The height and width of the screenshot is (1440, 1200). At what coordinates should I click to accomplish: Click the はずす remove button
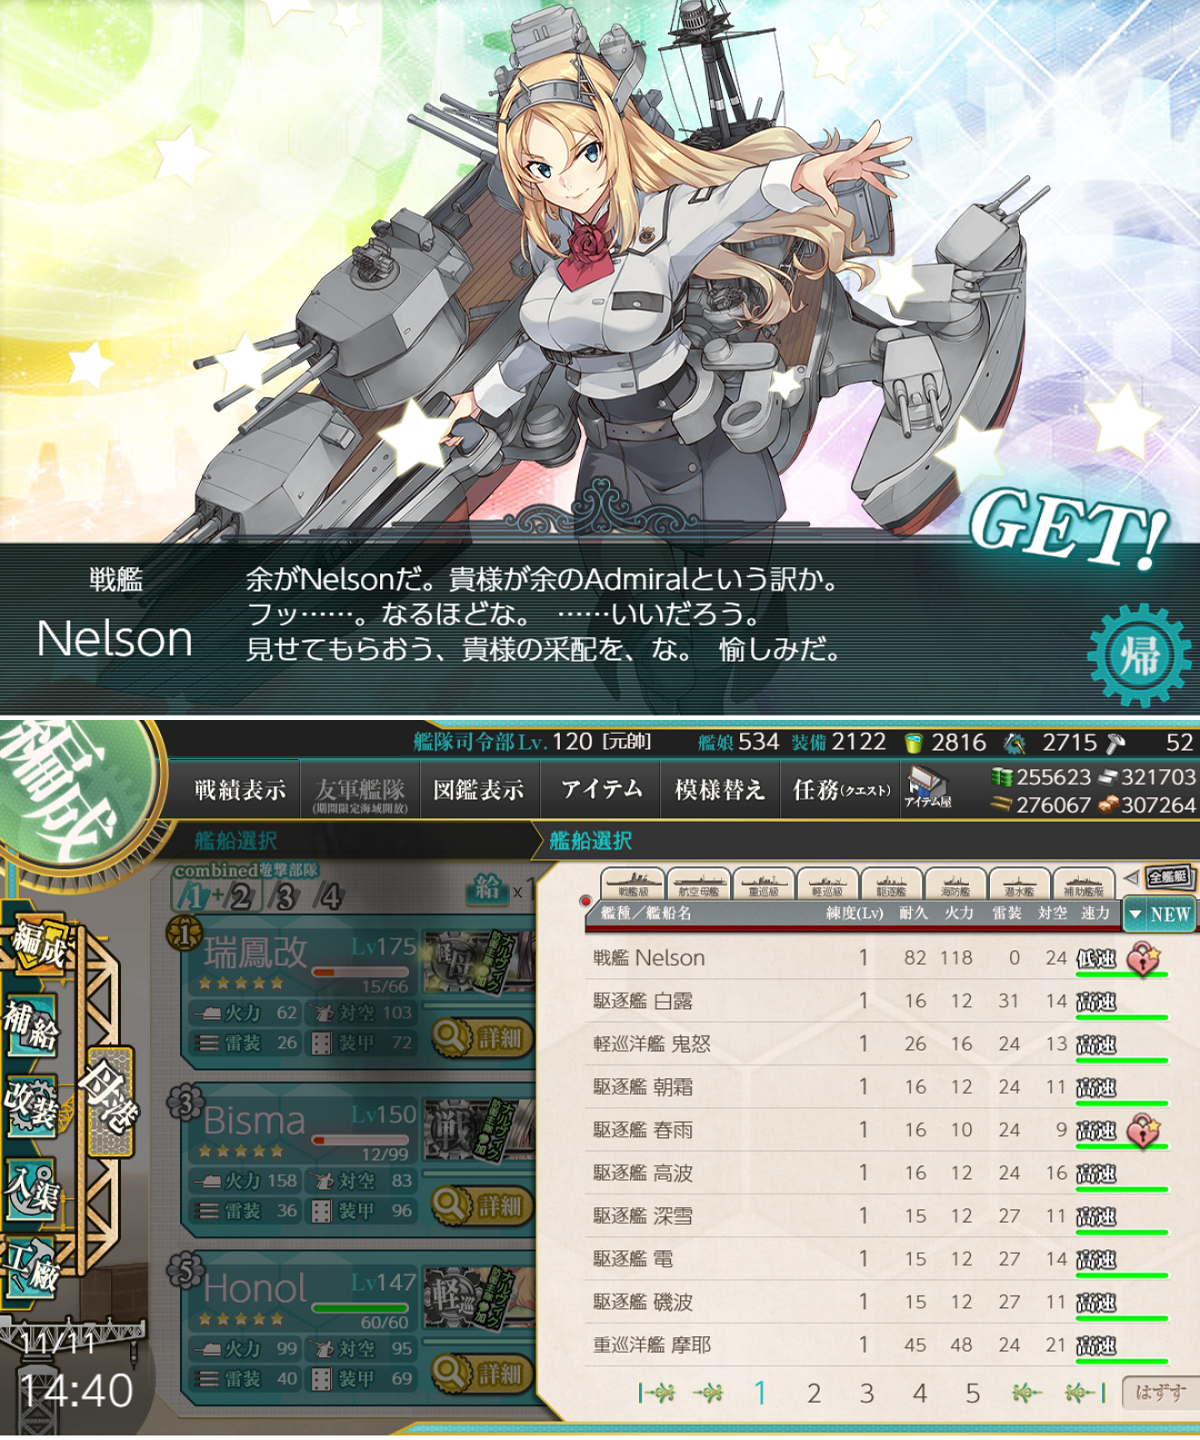click(1159, 1392)
